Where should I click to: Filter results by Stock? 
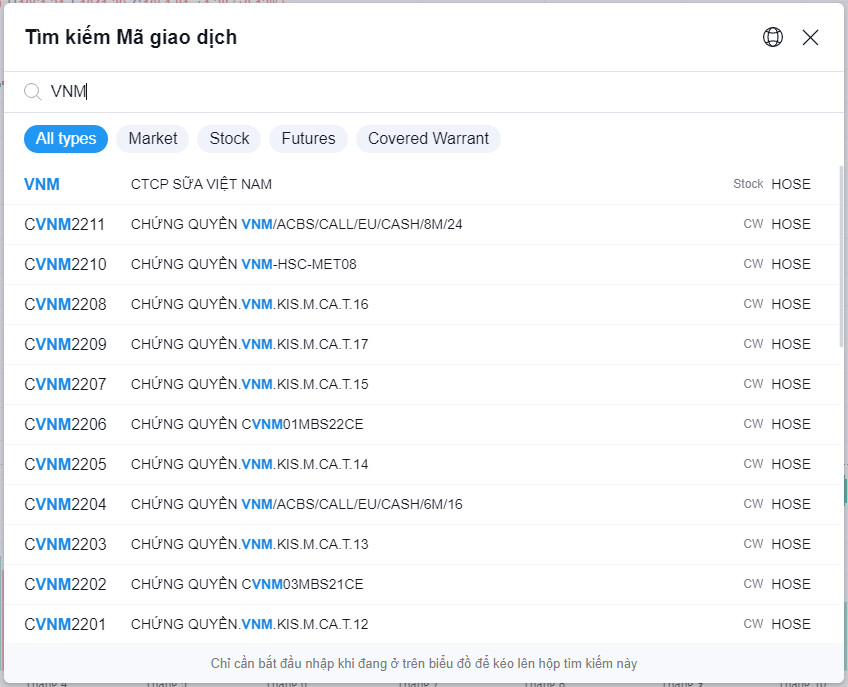pyautogui.click(x=229, y=139)
